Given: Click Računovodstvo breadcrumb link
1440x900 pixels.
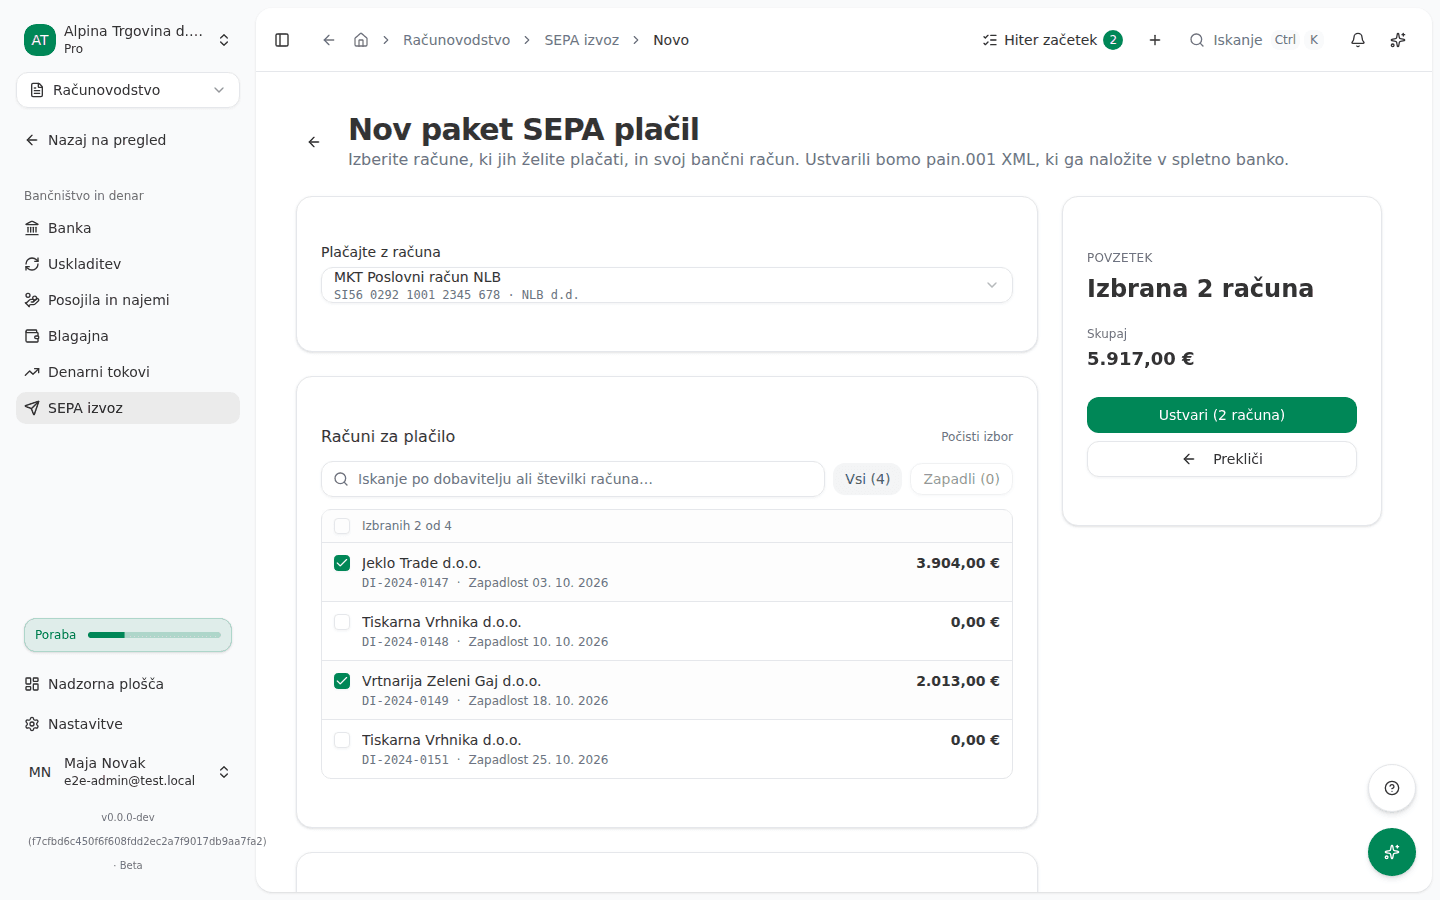Looking at the screenshot, I should [457, 40].
